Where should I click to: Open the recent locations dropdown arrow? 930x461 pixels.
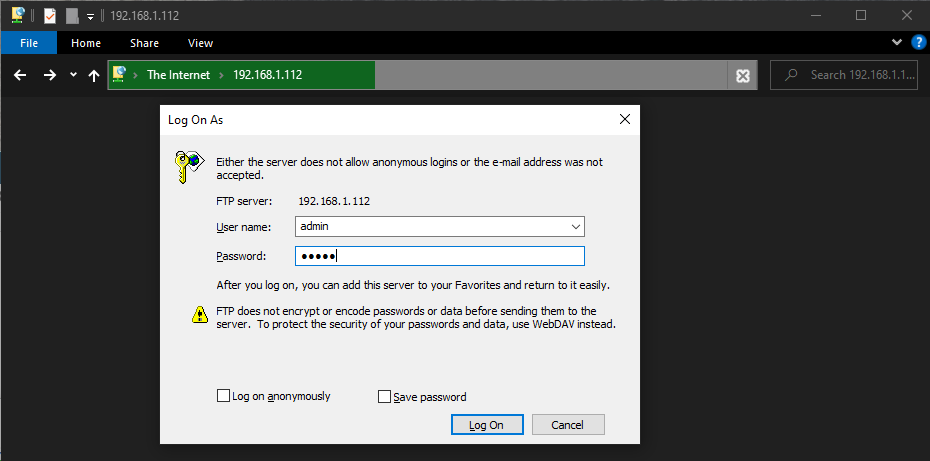pyautogui.click(x=73, y=75)
